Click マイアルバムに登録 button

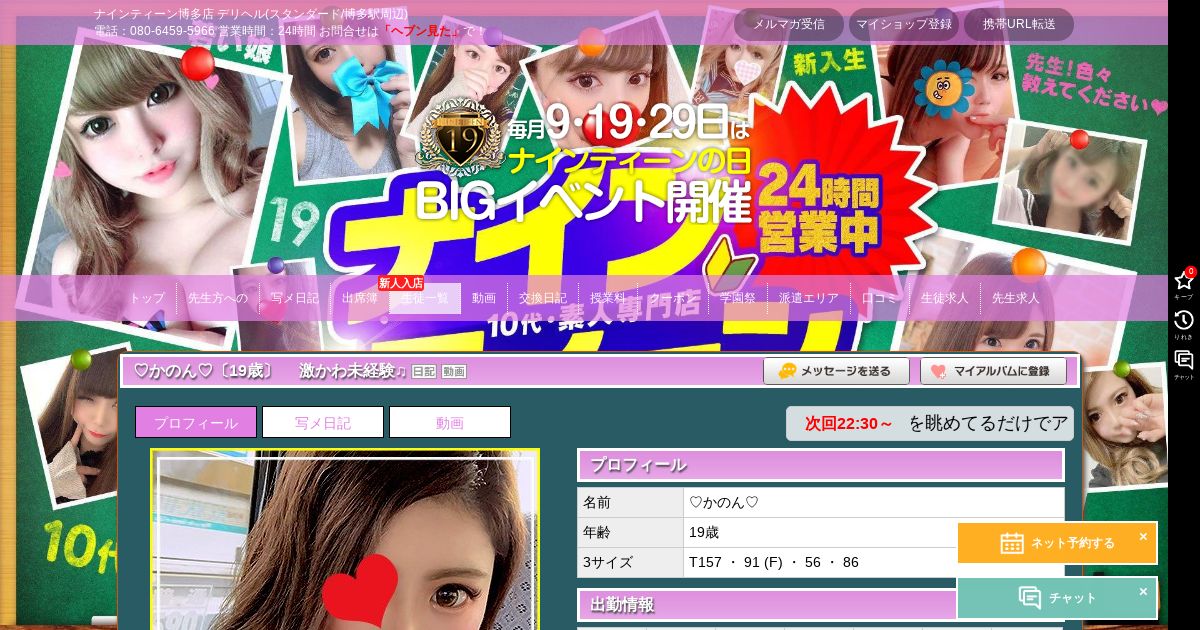click(x=993, y=371)
